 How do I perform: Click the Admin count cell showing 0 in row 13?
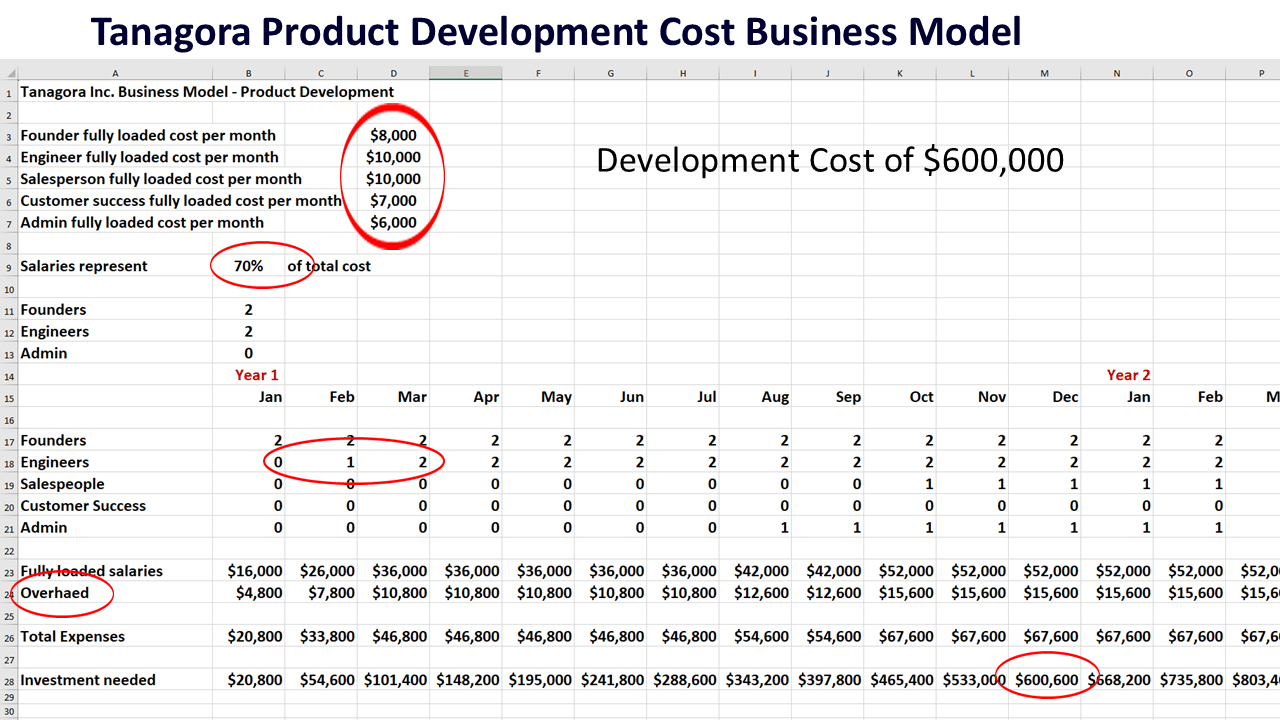(249, 353)
